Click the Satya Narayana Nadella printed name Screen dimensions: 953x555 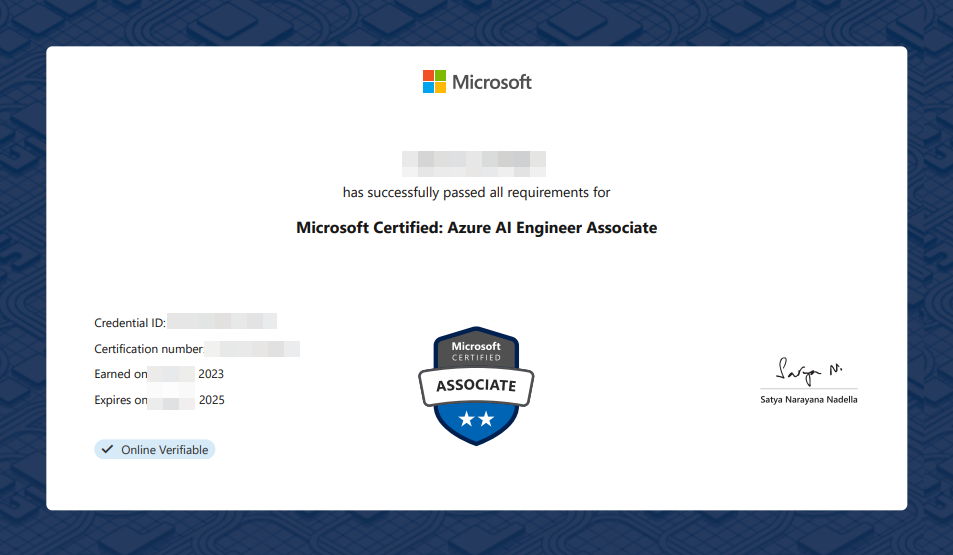pos(808,400)
